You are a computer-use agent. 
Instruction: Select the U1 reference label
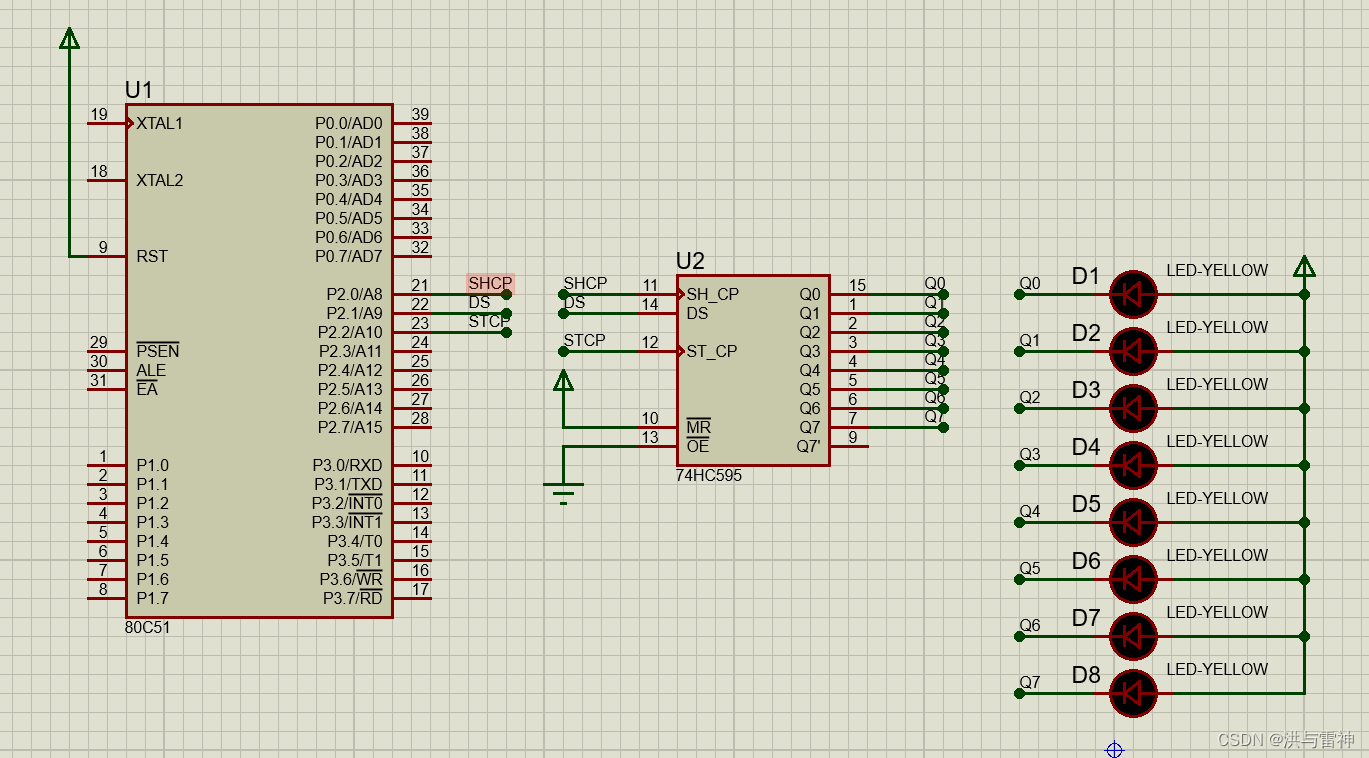(139, 90)
